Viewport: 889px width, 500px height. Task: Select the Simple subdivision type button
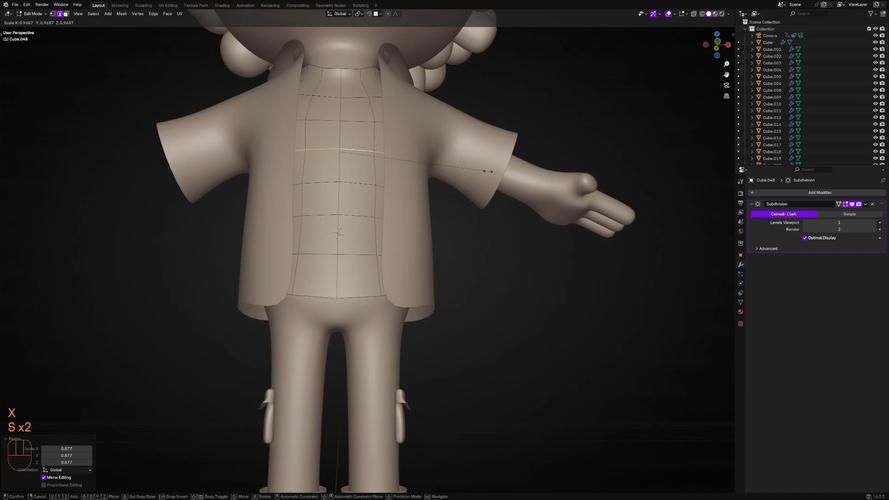point(849,214)
